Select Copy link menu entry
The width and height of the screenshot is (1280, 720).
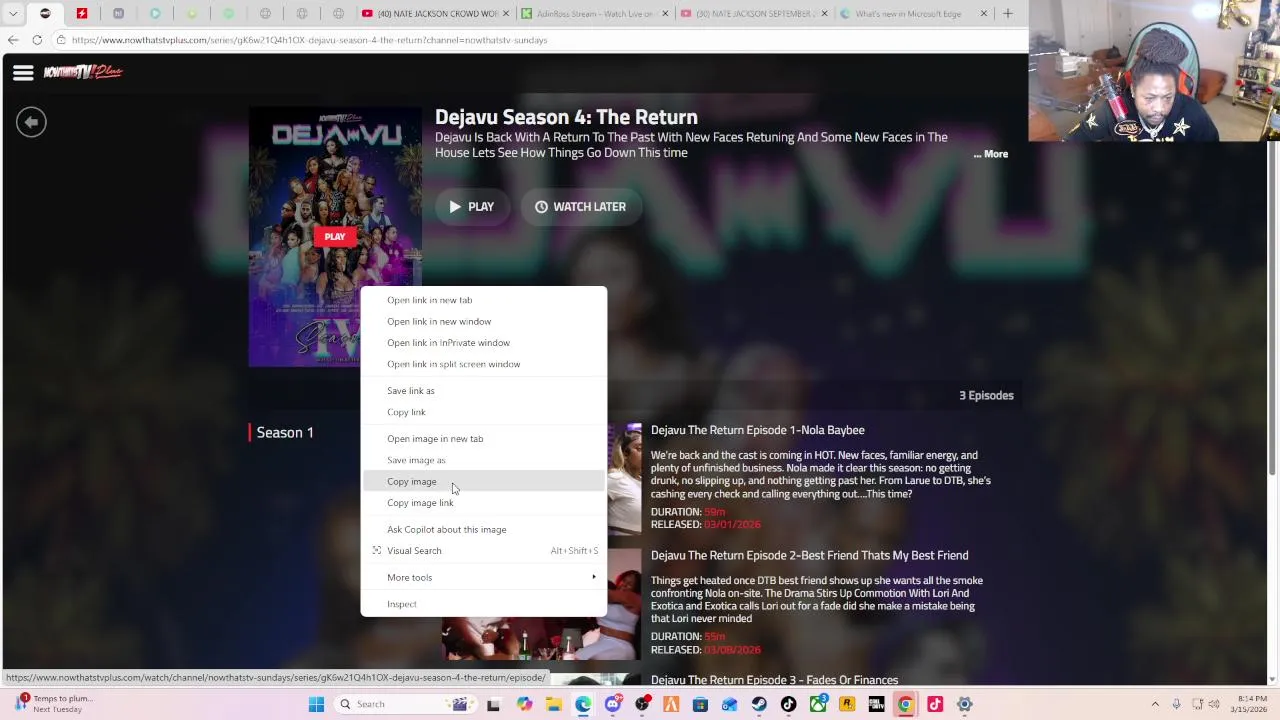pyautogui.click(x=483, y=412)
